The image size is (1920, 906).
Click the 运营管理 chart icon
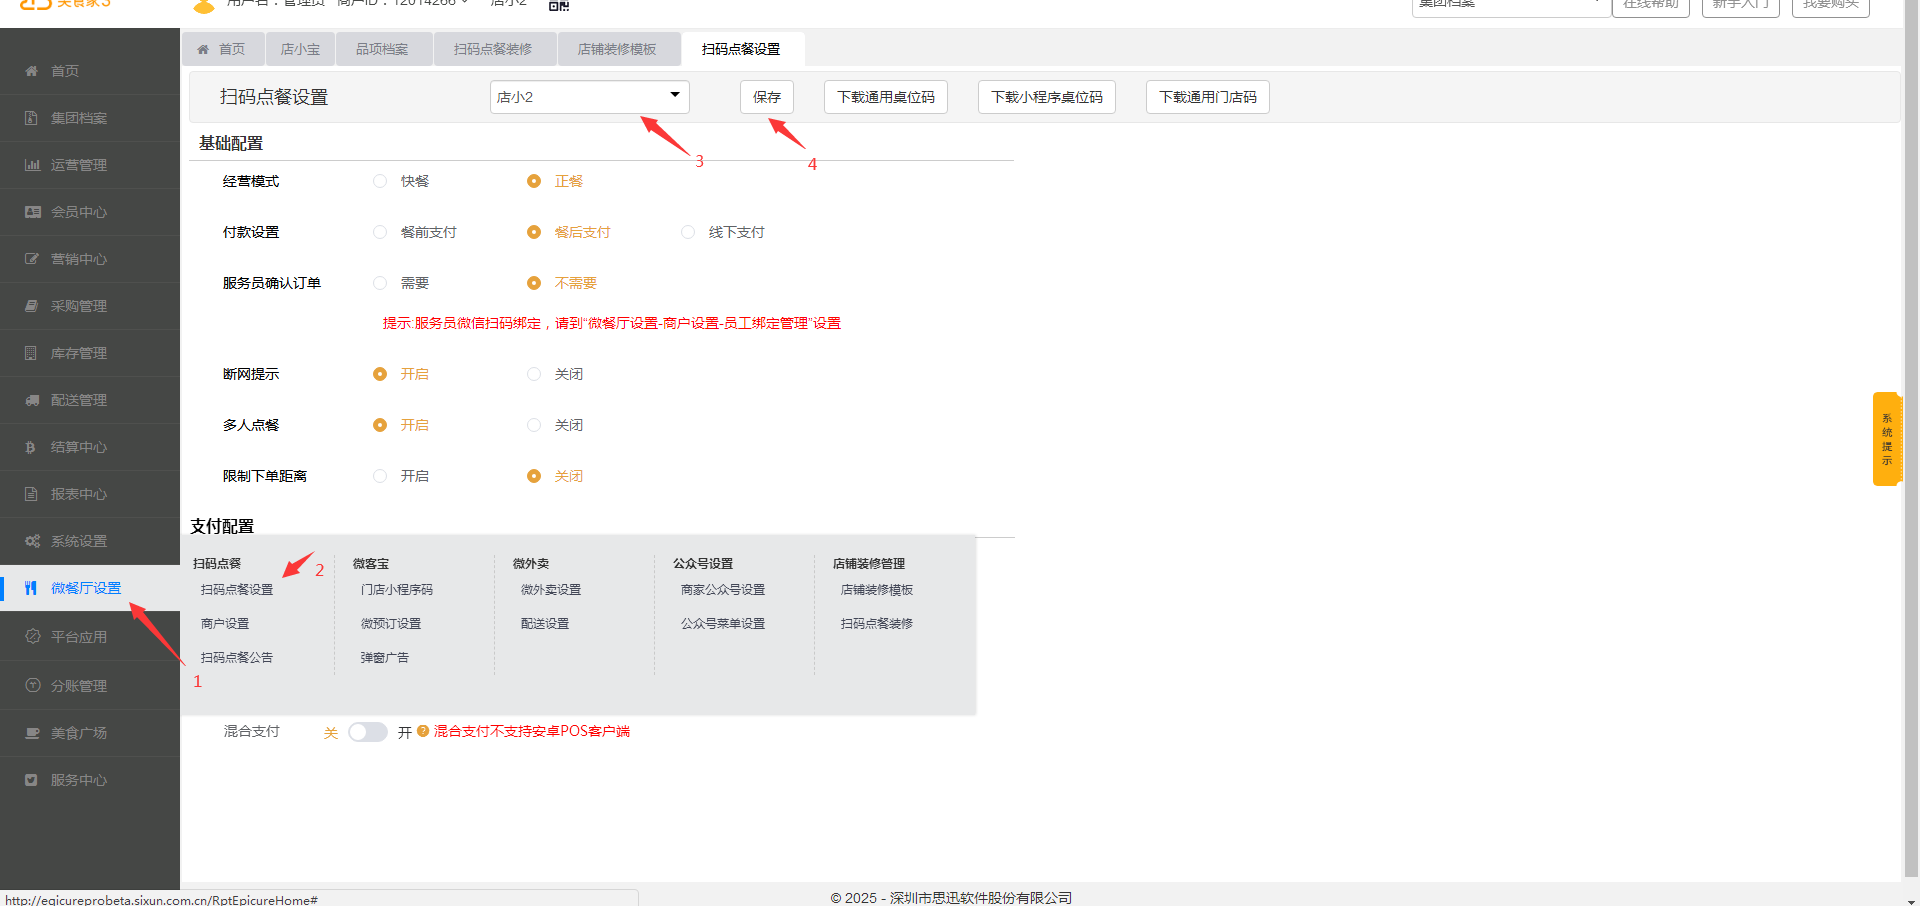point(32,165)
